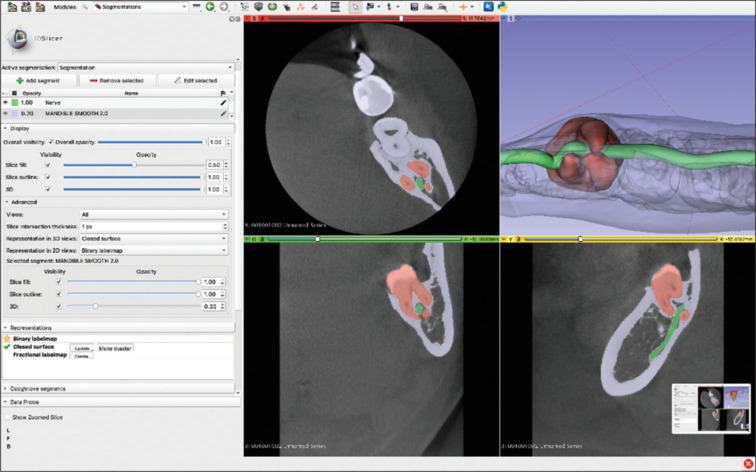The width and height of the screenshot is (756, 472).
Task: Hide the Nerve segment with eye icon
Action: 6,102
